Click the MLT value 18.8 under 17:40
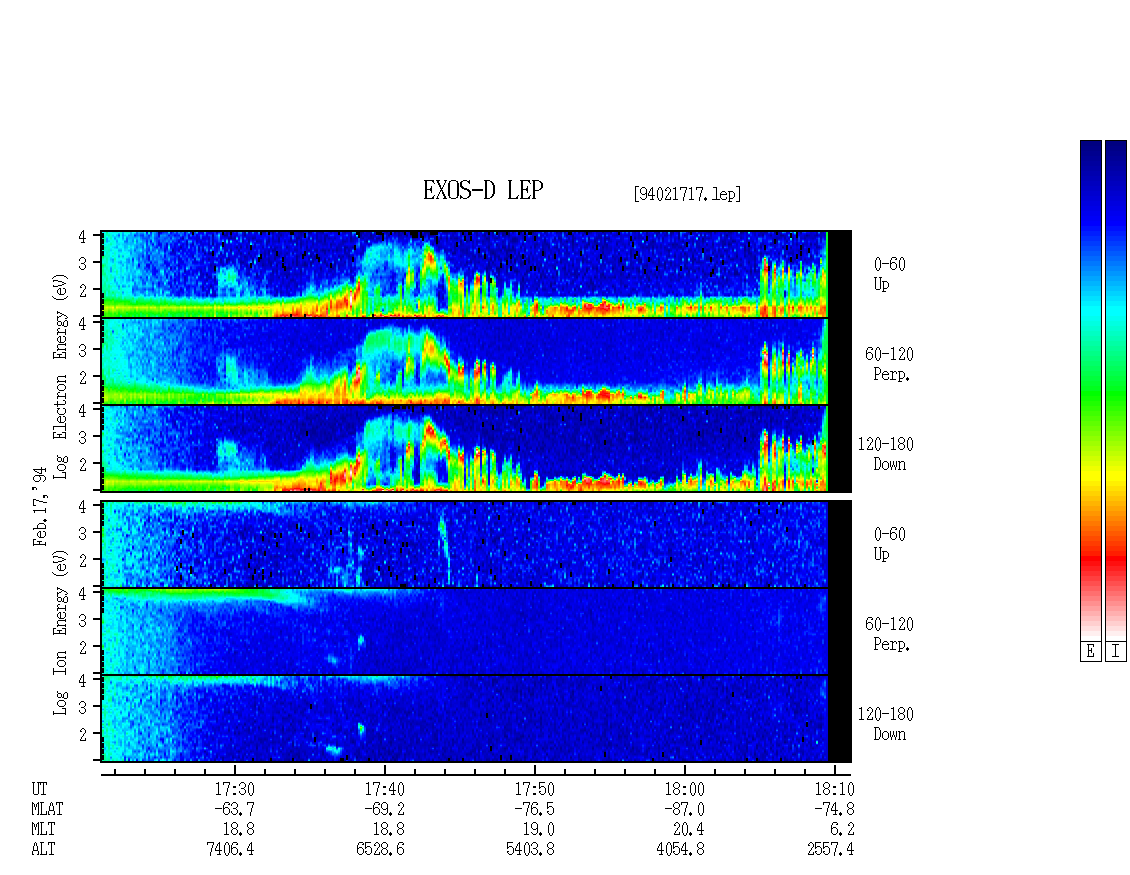 (388, 830)
